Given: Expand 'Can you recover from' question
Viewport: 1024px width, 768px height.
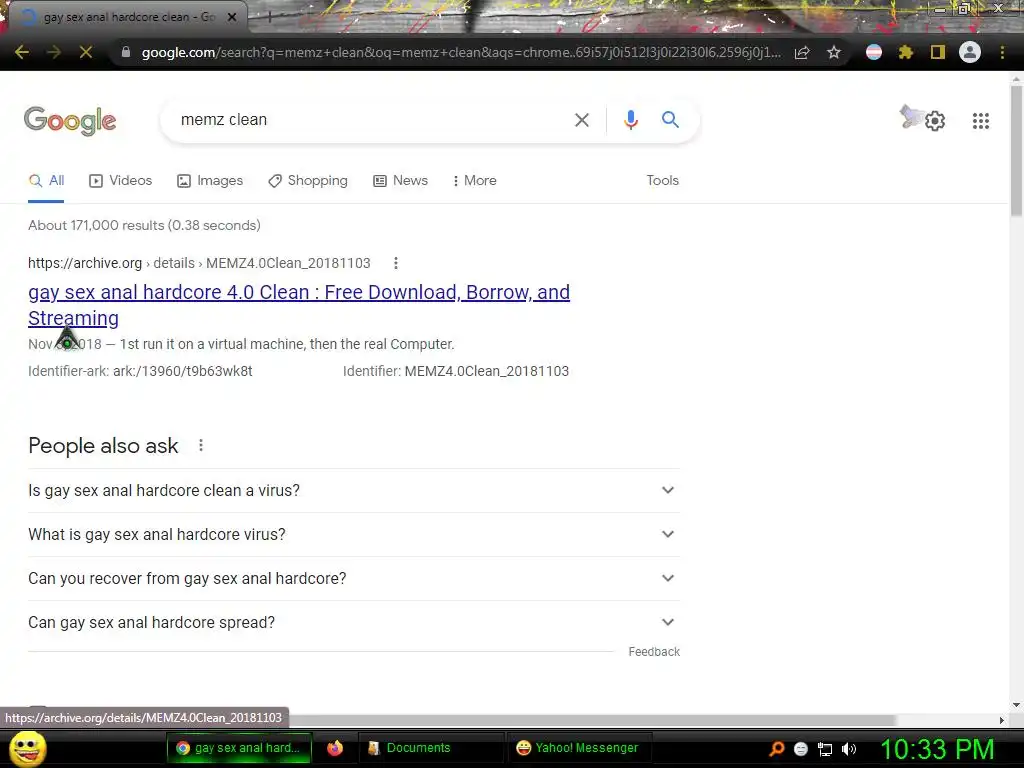Looking at the screenshot, I should pyautogui.click(x=353, y=579).
